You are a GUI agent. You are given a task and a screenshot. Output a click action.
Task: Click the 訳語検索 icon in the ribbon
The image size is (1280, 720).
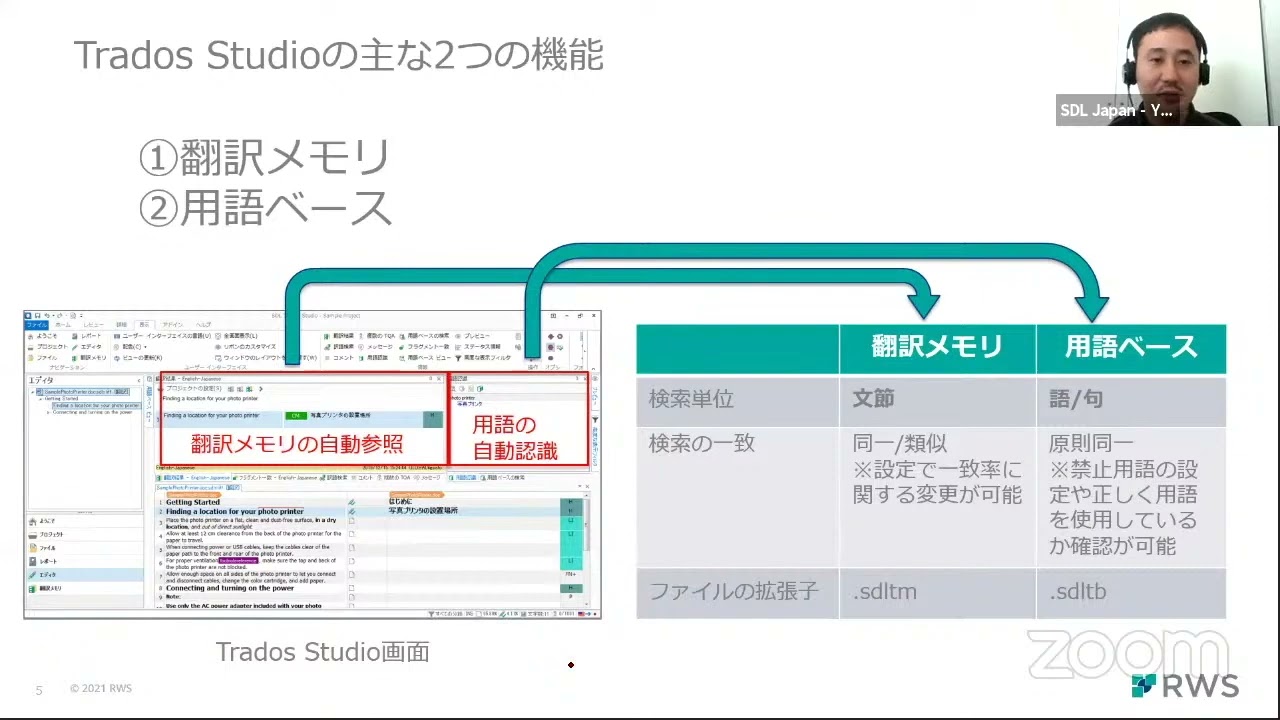point(328,347)
